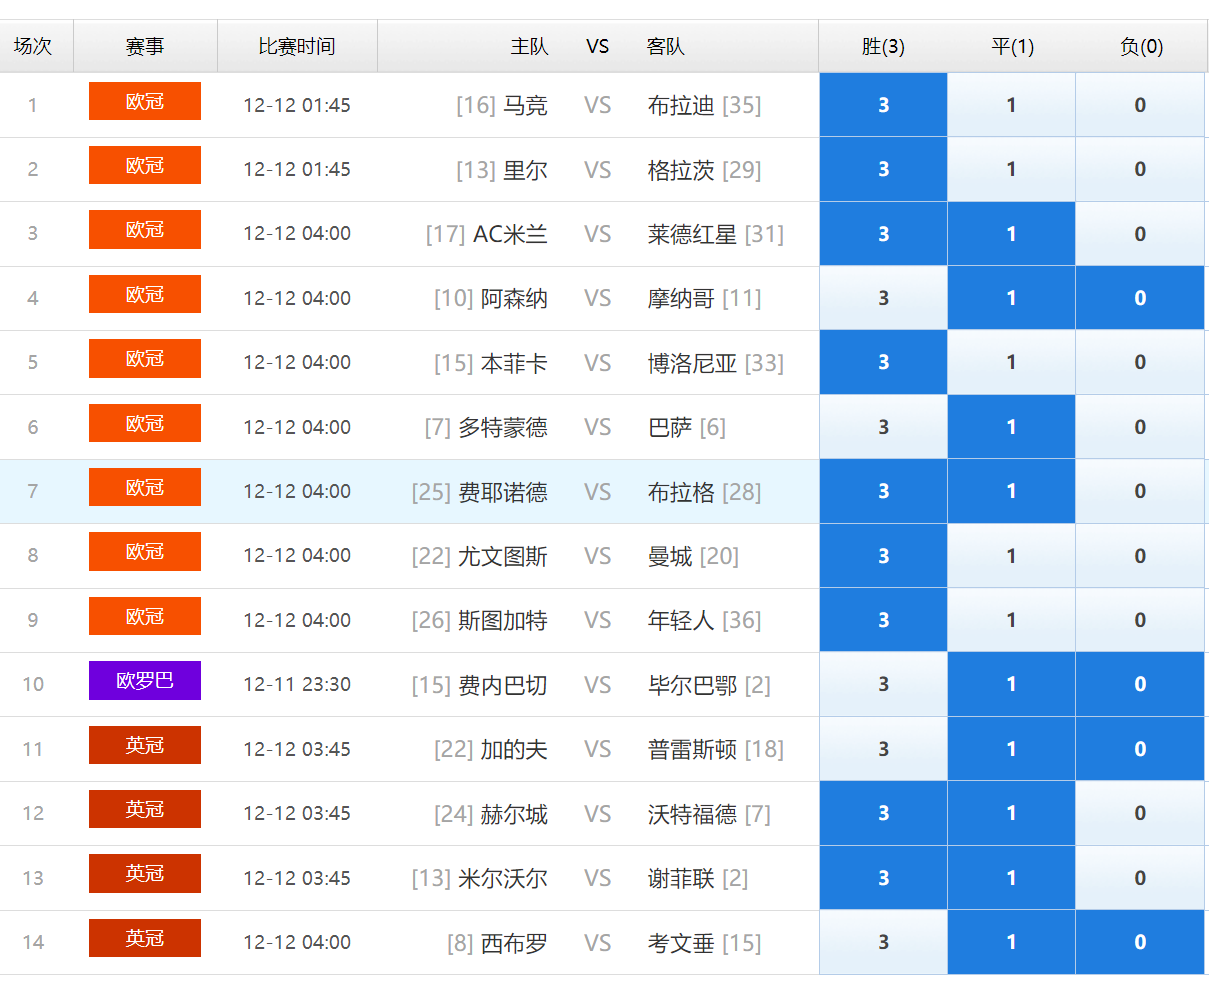Click away team 曼城
Screen dimensions: 1209x985
point(670,556)
